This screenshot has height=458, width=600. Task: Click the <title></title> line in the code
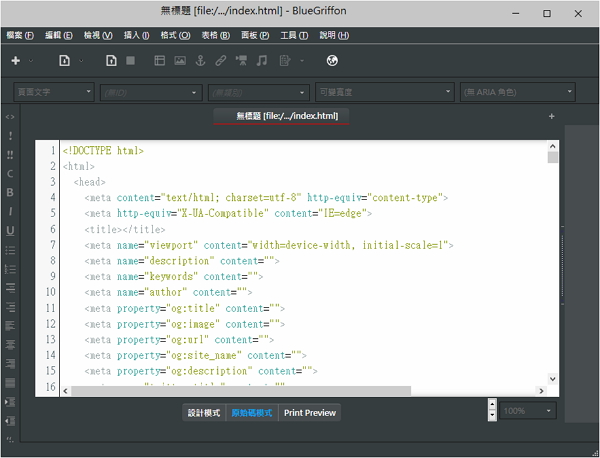(x=125, y=230)
